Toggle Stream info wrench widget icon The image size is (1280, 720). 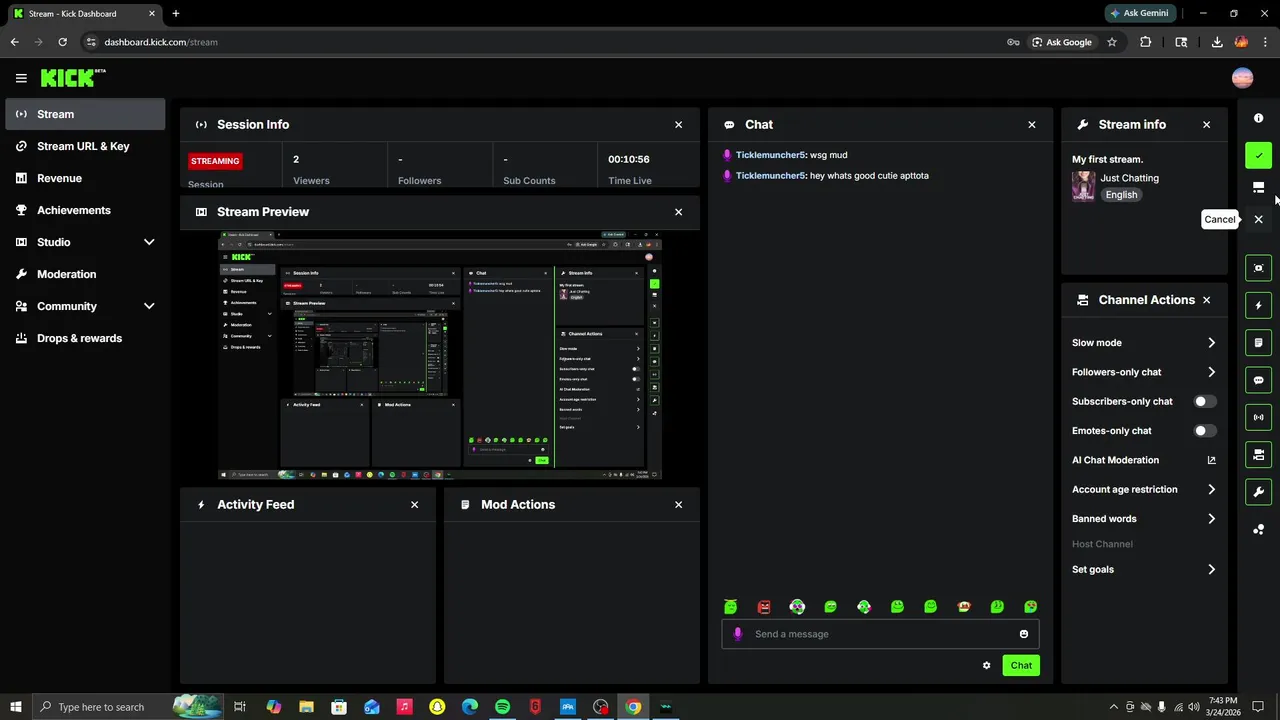pyautogui.click(x=1258, y=492)
